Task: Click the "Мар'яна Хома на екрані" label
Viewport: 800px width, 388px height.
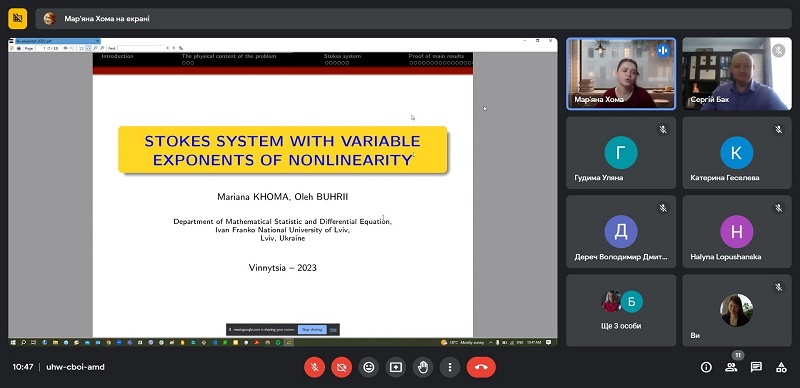Action: (107, 19)
